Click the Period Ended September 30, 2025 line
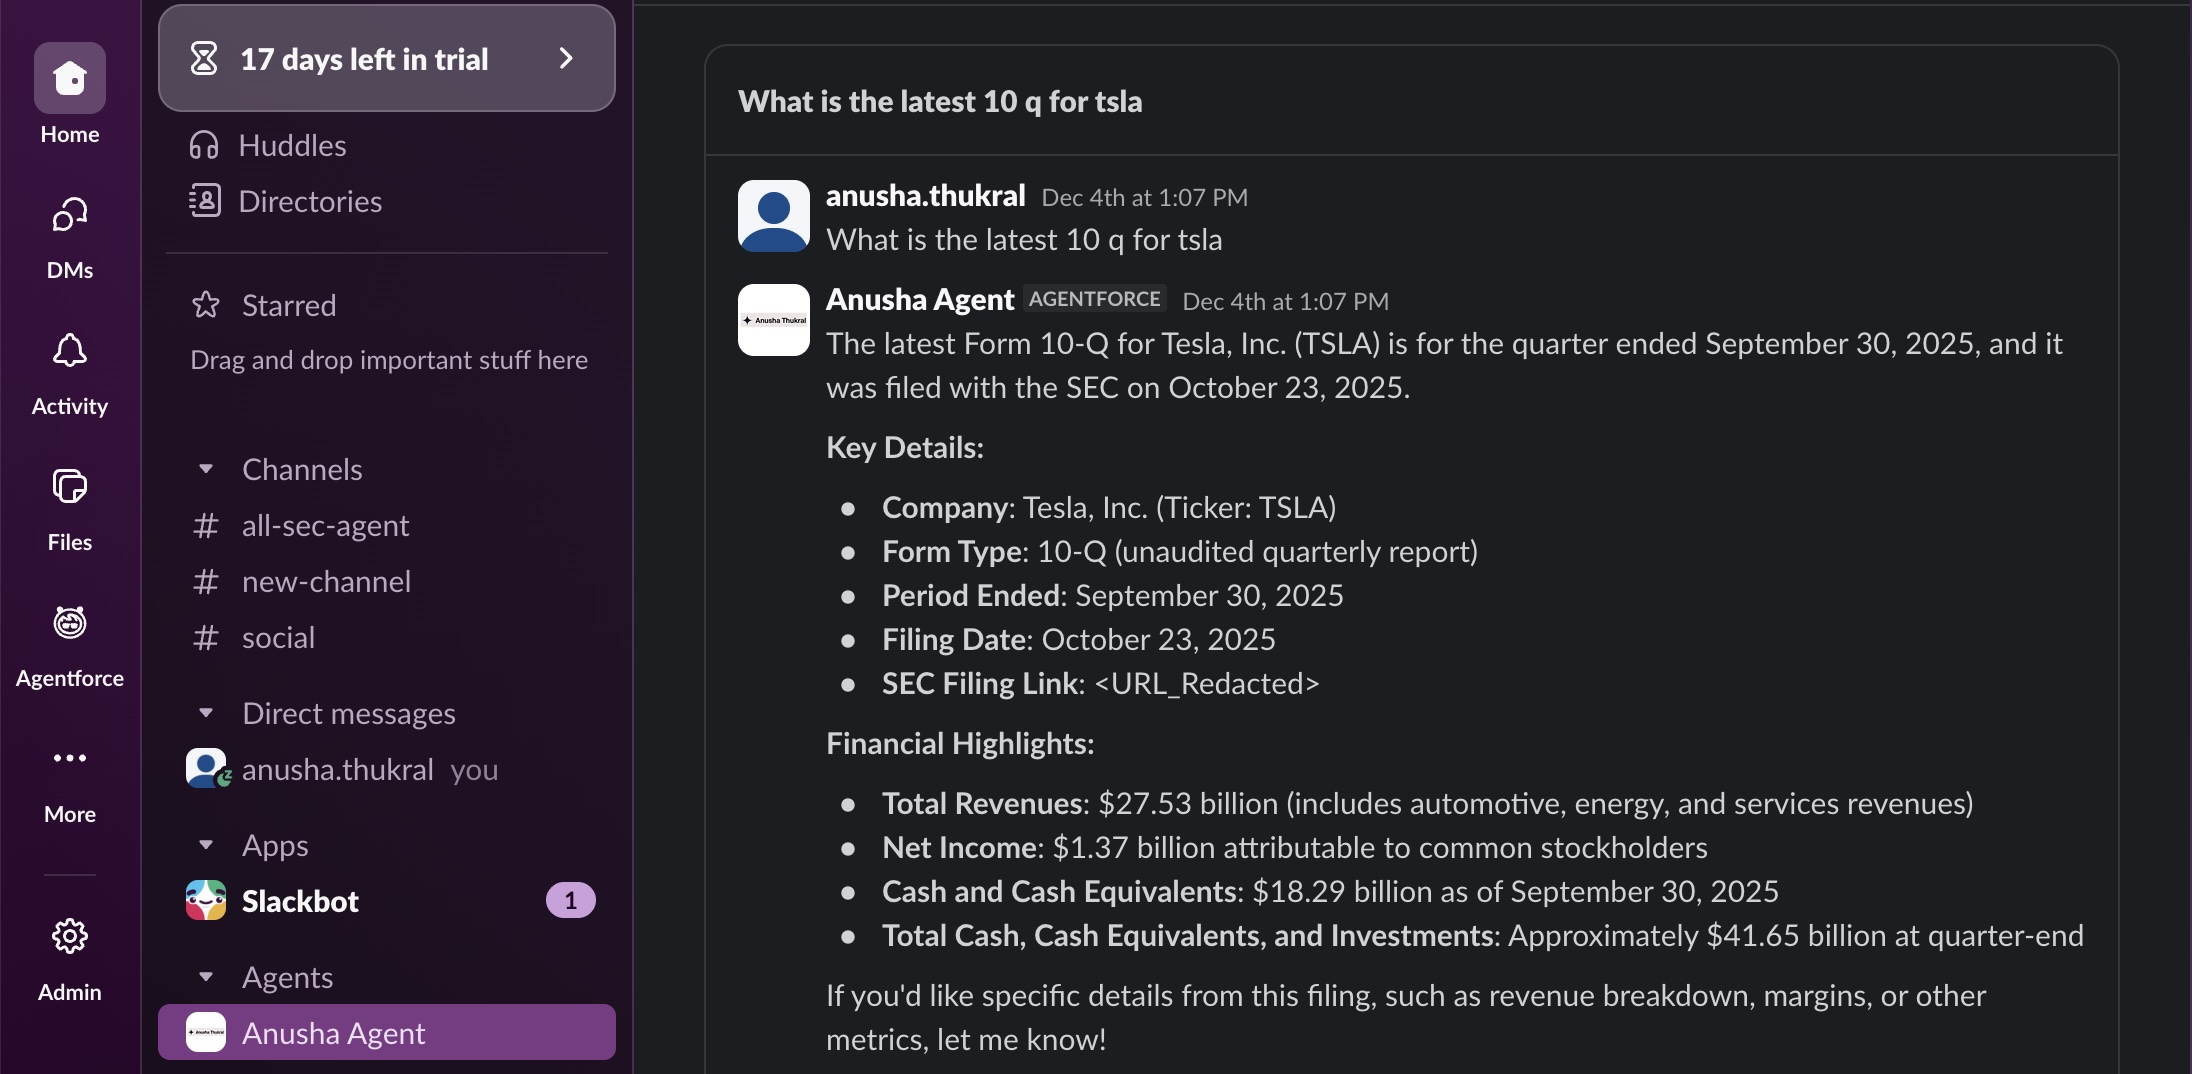This screenshot has width=2192, height=1074. click(x=1113, y=595)
